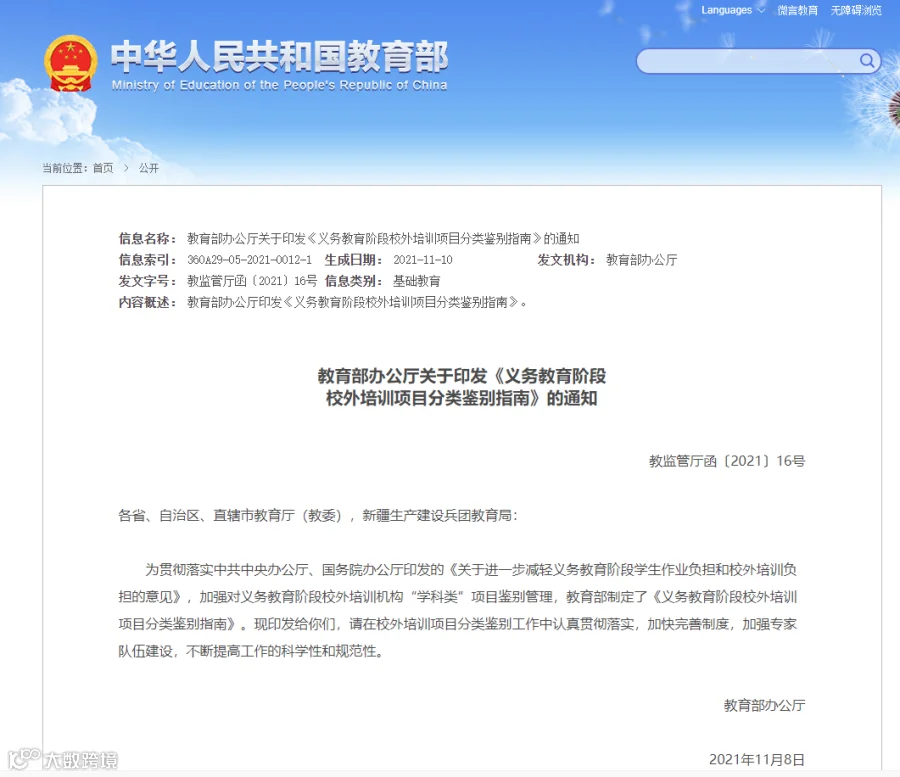Click the breadcrumb chevron after 首页
Screen dimensions: 900x777
126,168
